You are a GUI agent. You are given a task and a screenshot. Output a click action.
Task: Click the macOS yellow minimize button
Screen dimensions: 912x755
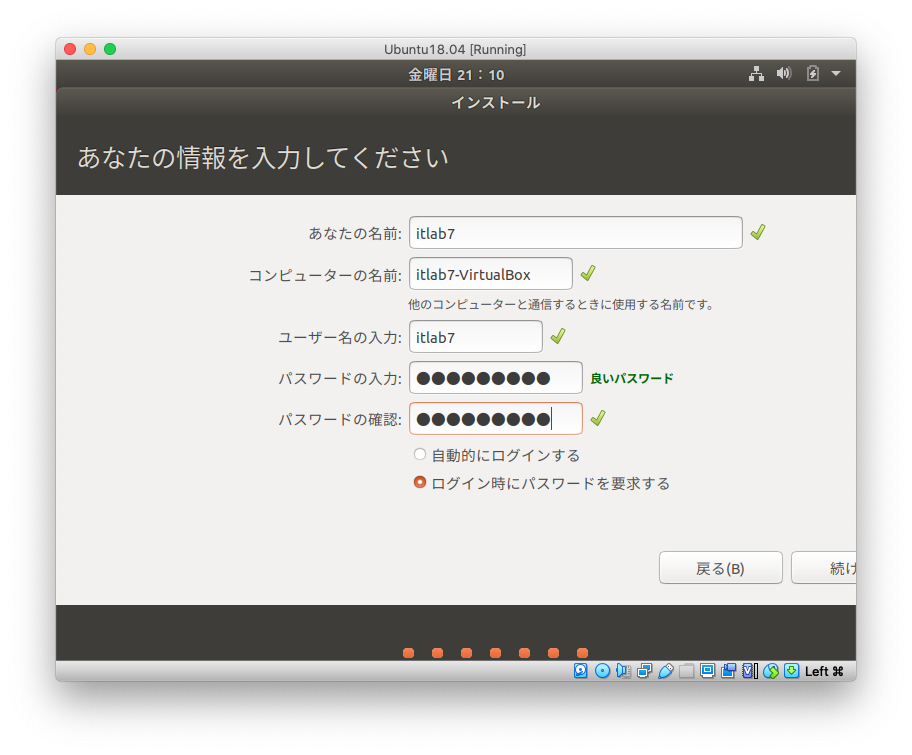pyautogui.click(x=90, y=49)
